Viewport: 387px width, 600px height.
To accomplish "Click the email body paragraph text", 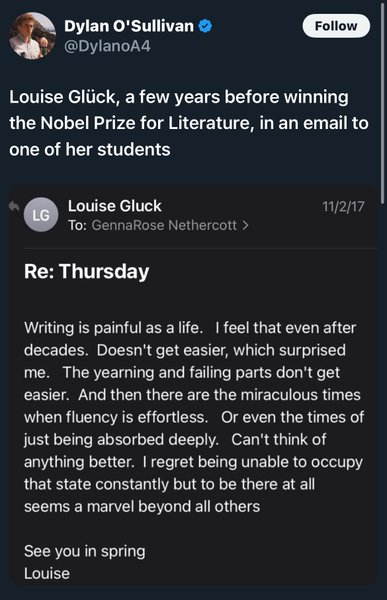I will [194, 417].
